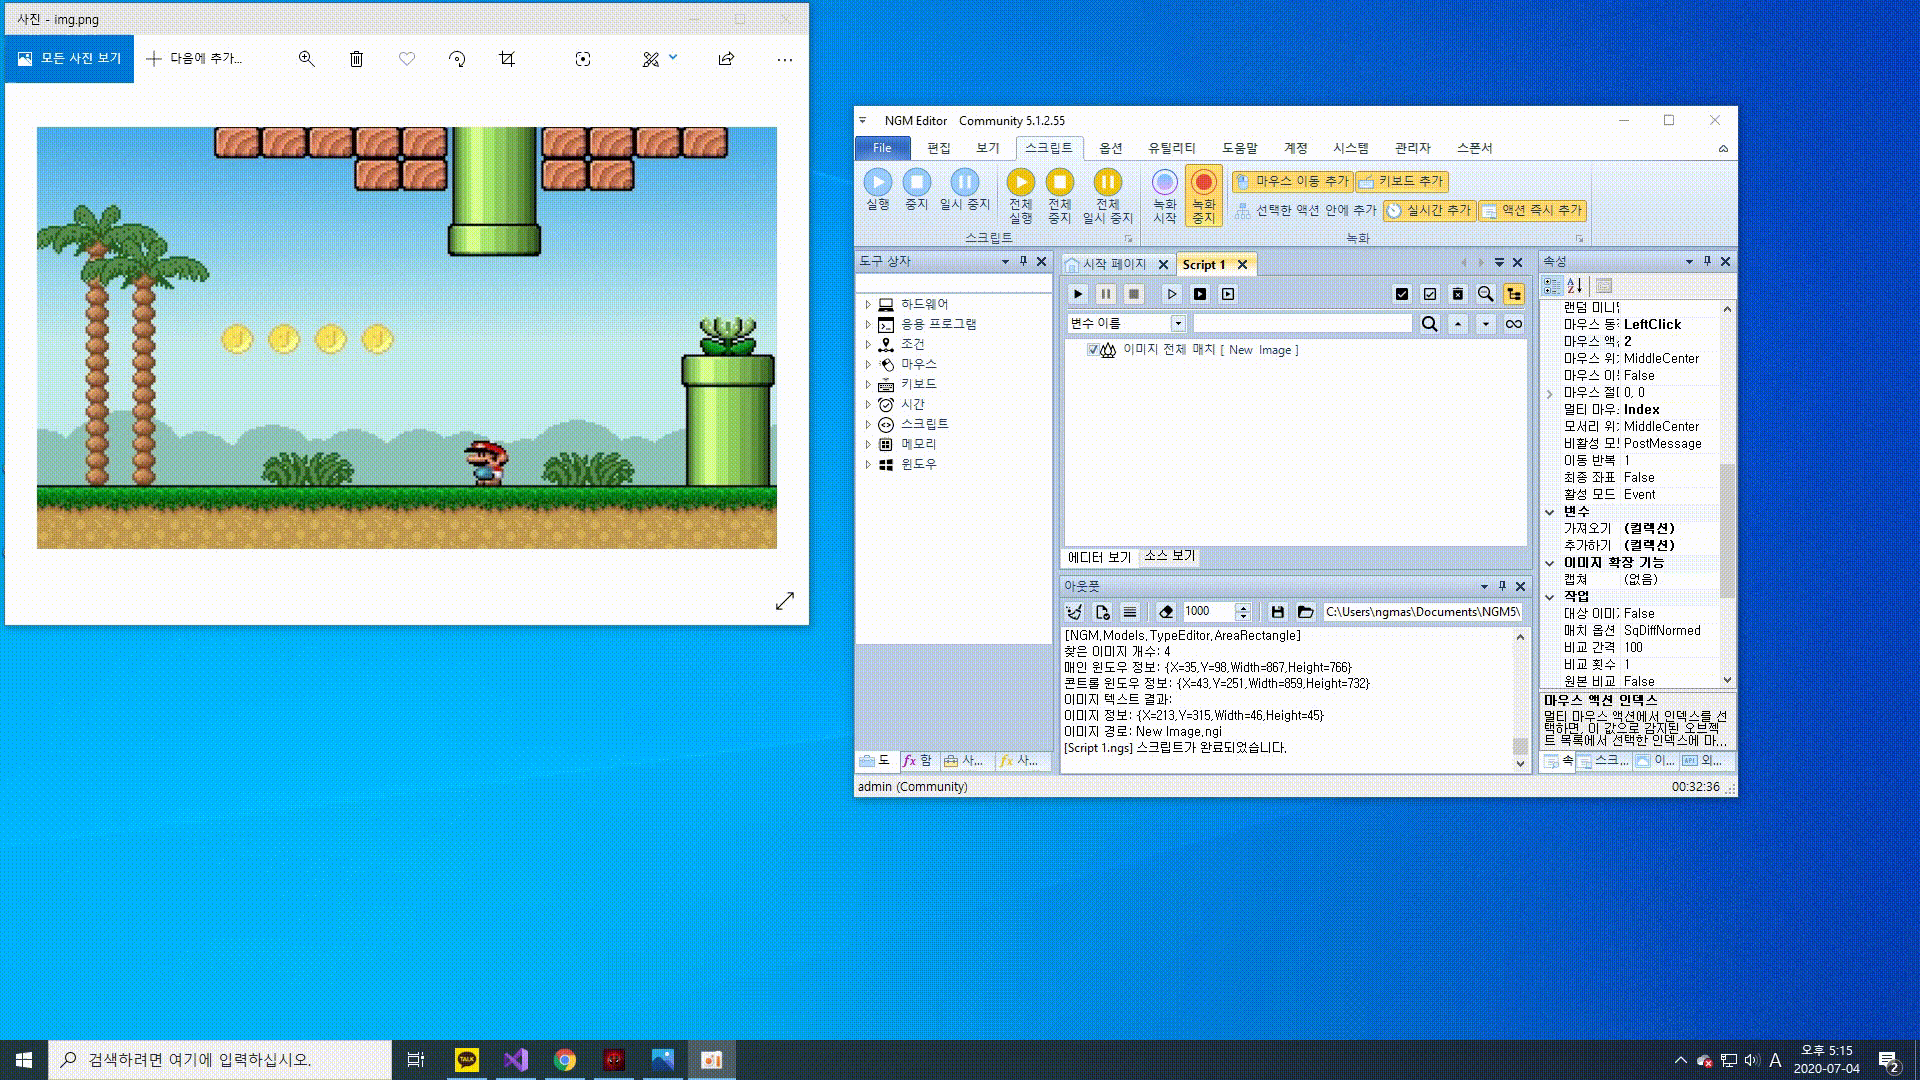
Task: Expand the 윈도우 tree node
Action: (x=868, y=464)
